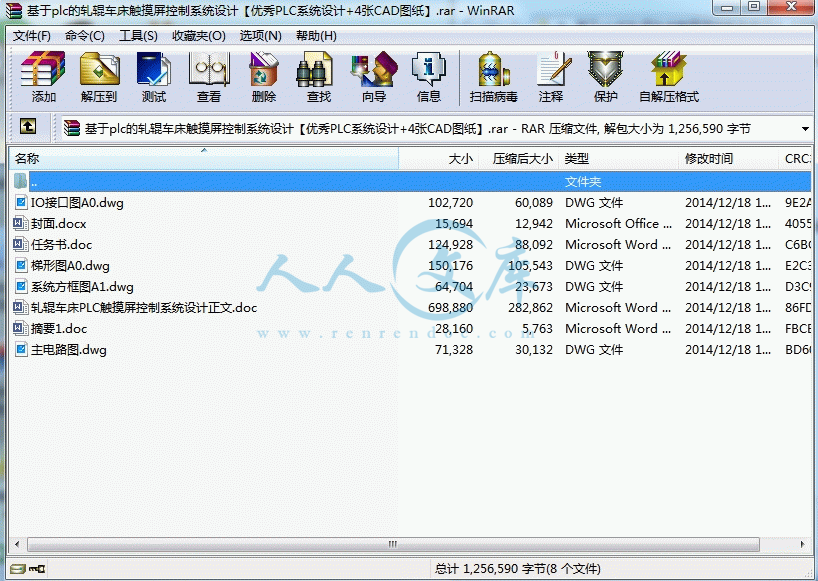Viewport: 818px width, 581px height.
Task: Sort by Size (大小) column header
Action: [439, 159]
